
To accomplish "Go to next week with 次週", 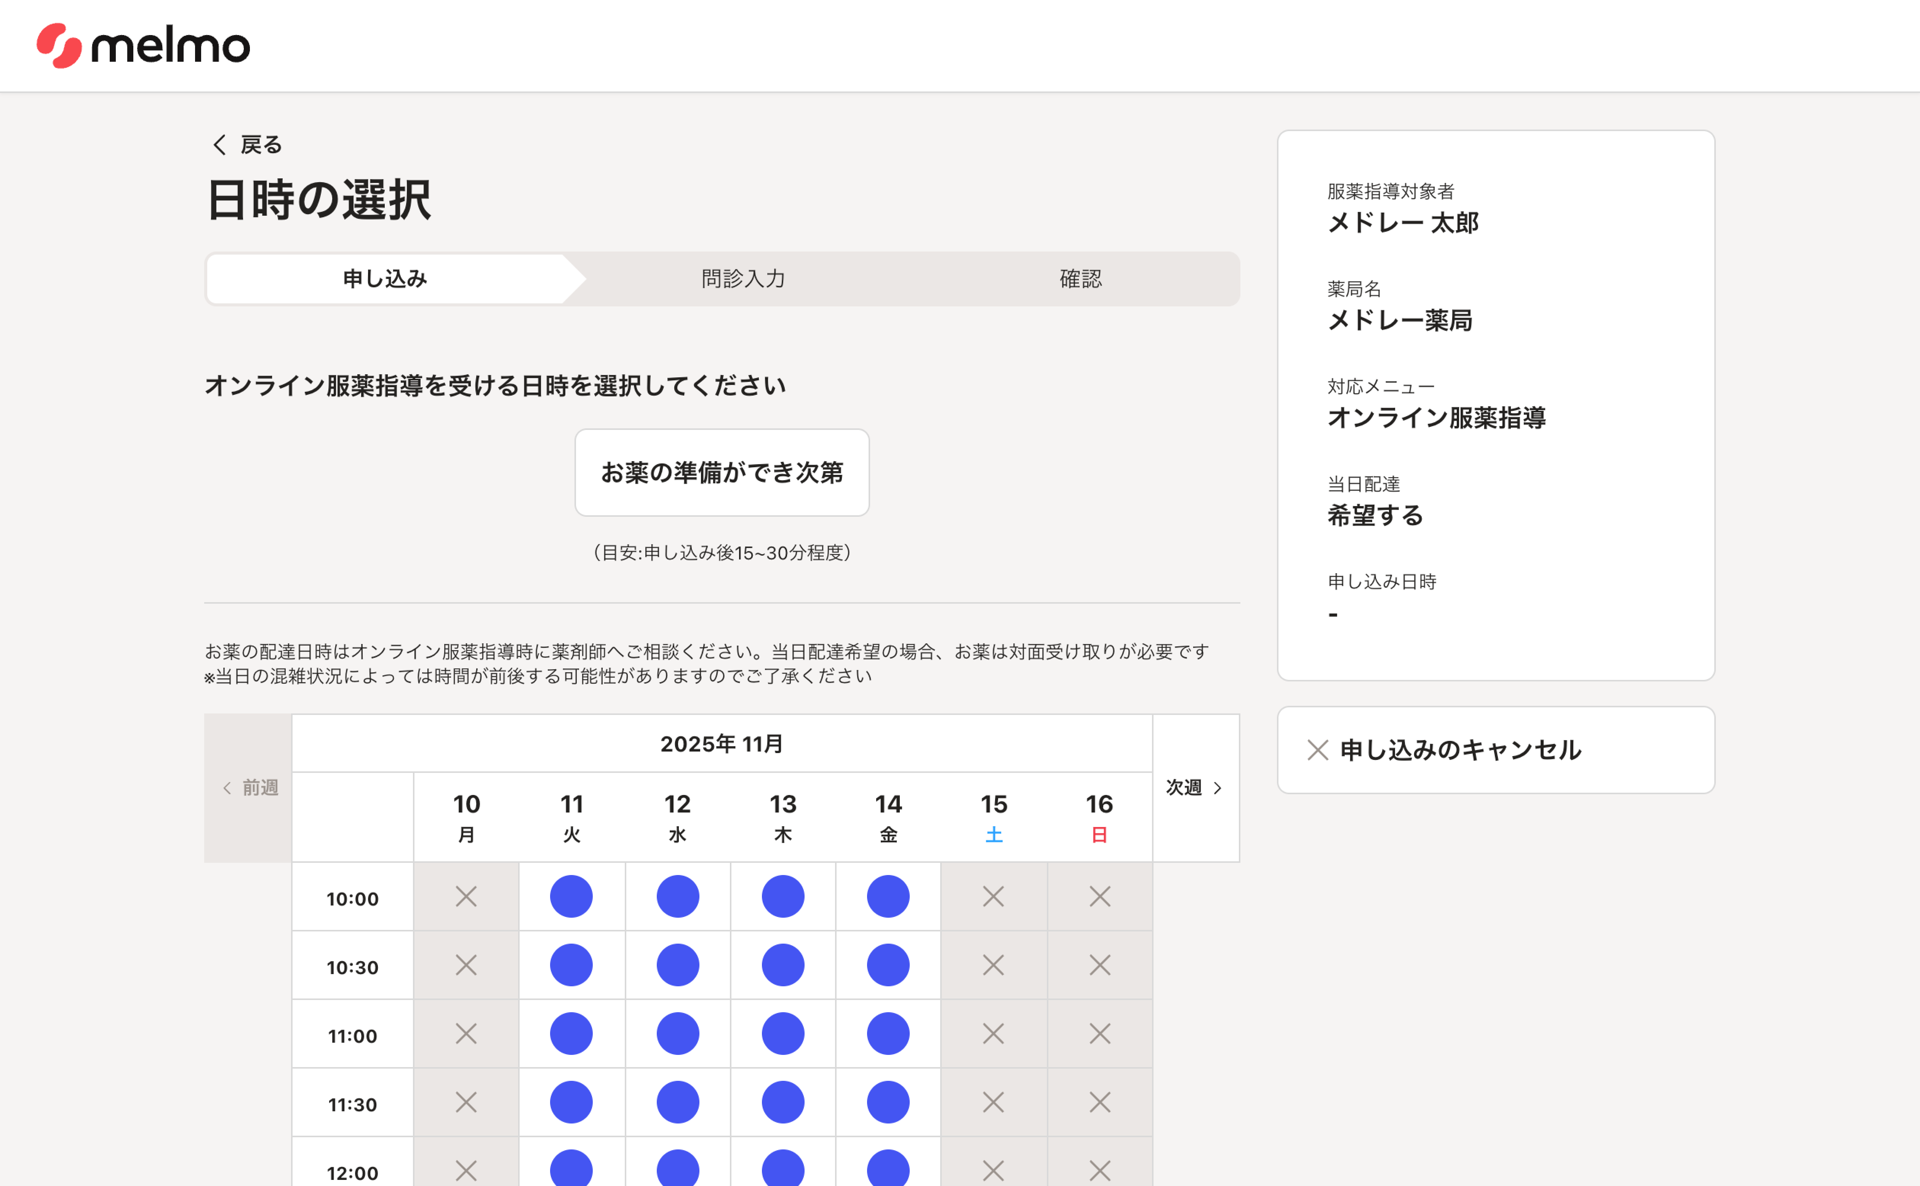I will click(x=1195, y=788).
